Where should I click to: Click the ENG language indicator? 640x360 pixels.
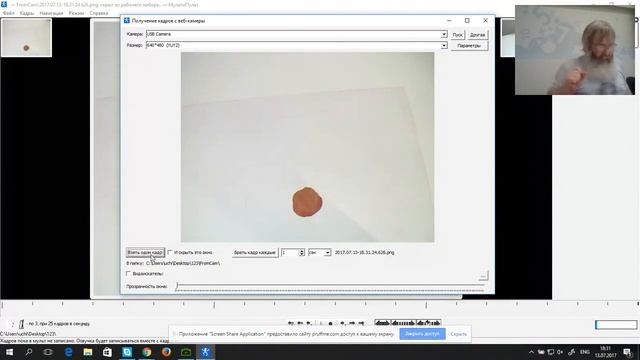point(585,352)
